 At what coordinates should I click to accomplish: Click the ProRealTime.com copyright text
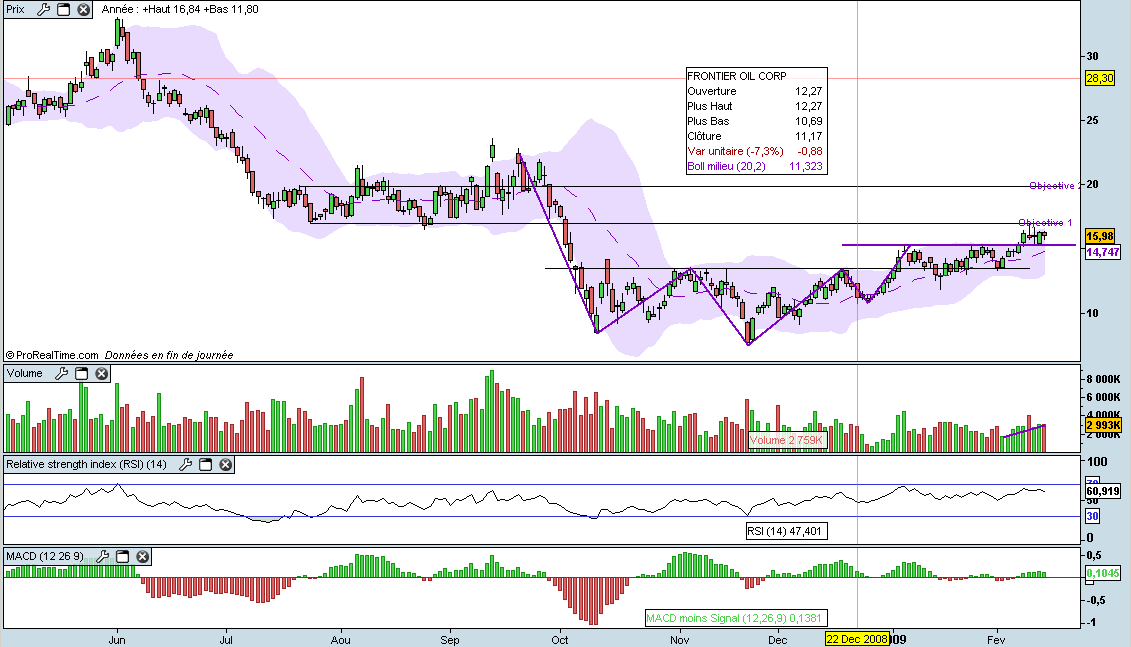tap(52, 355)
